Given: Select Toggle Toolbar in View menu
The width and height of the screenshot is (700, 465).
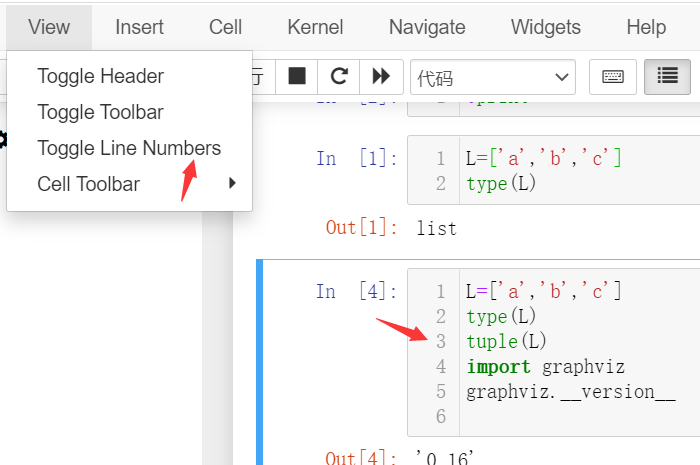Looking at the screenshot, I should pos(129,112).
